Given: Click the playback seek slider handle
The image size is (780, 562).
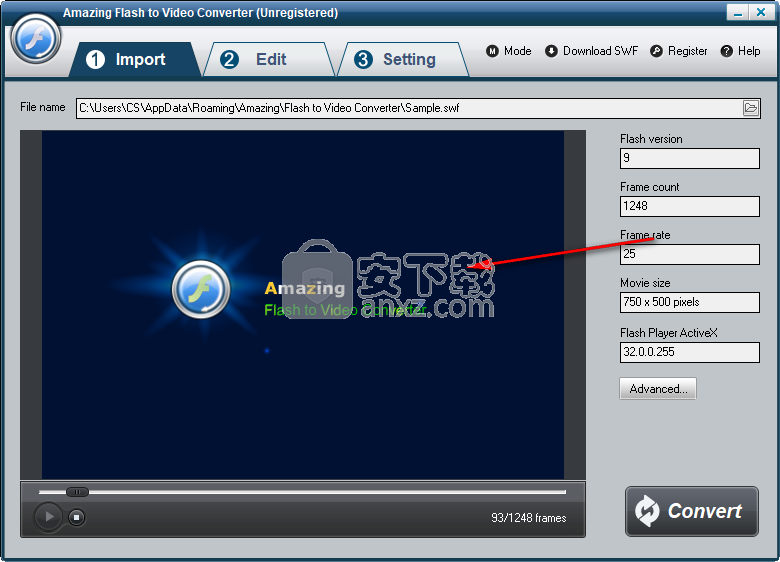Looking at the screenshot, I should 77,492.
